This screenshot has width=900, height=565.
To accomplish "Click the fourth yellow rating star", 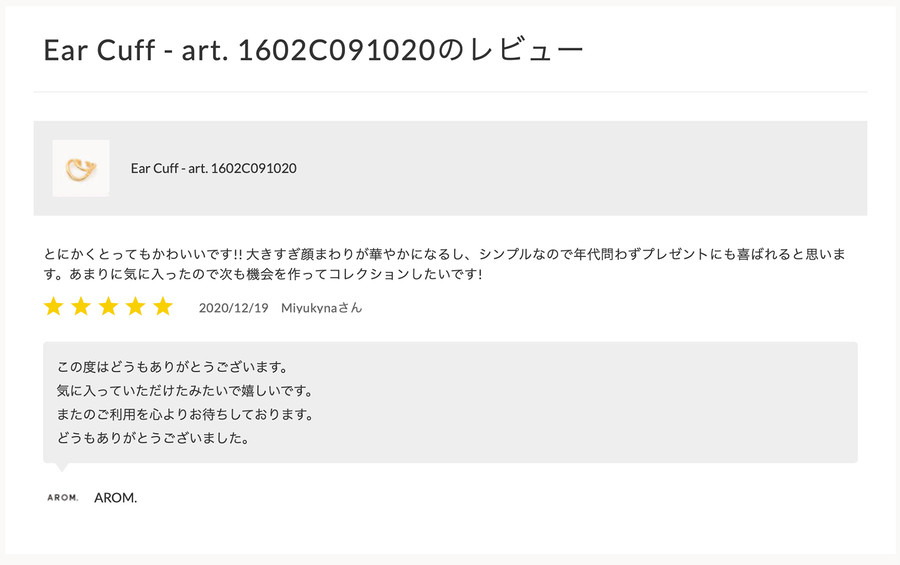I will click(135, 307).
